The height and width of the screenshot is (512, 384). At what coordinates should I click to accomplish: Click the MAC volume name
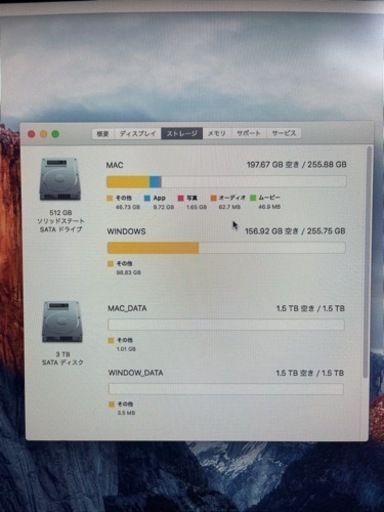click(x=115, y=165)
